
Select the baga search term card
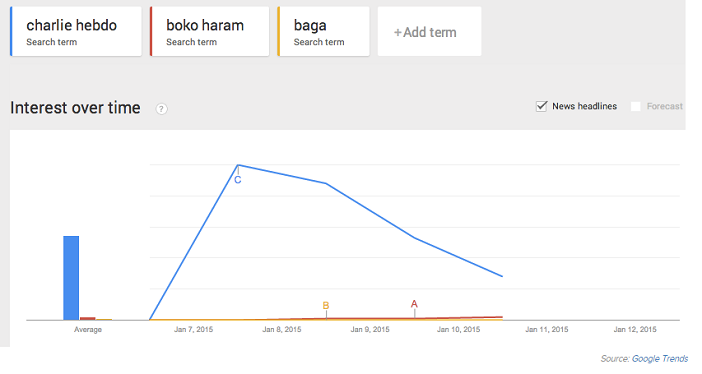pos(323,31)
